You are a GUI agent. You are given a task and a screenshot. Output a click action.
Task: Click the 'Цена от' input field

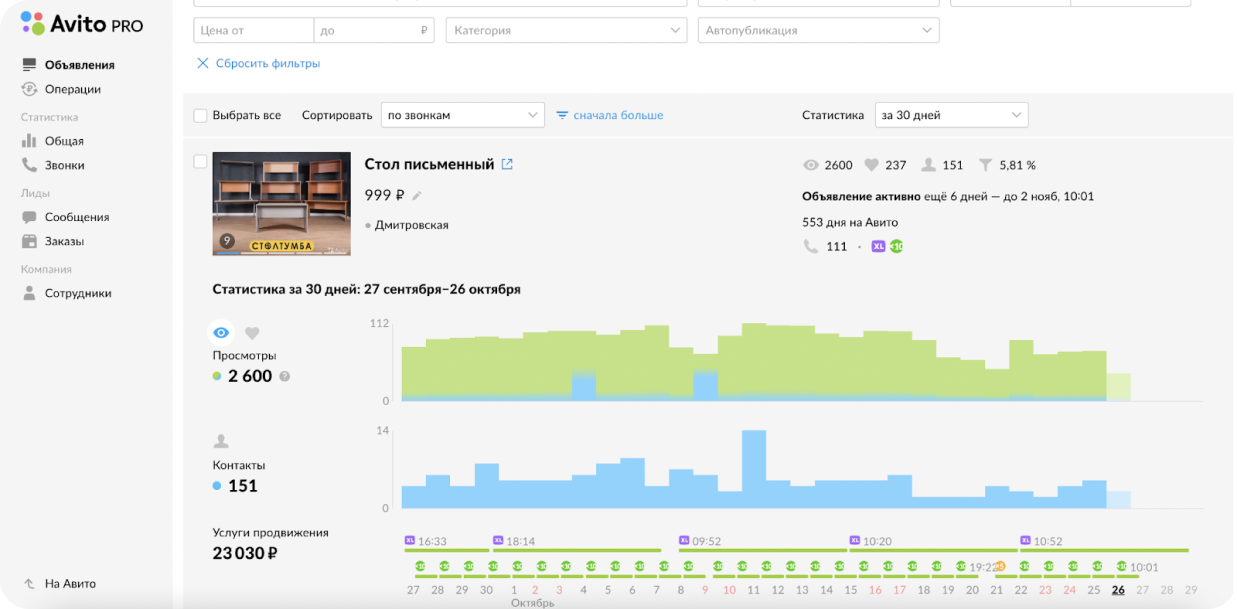click(253, 30)
